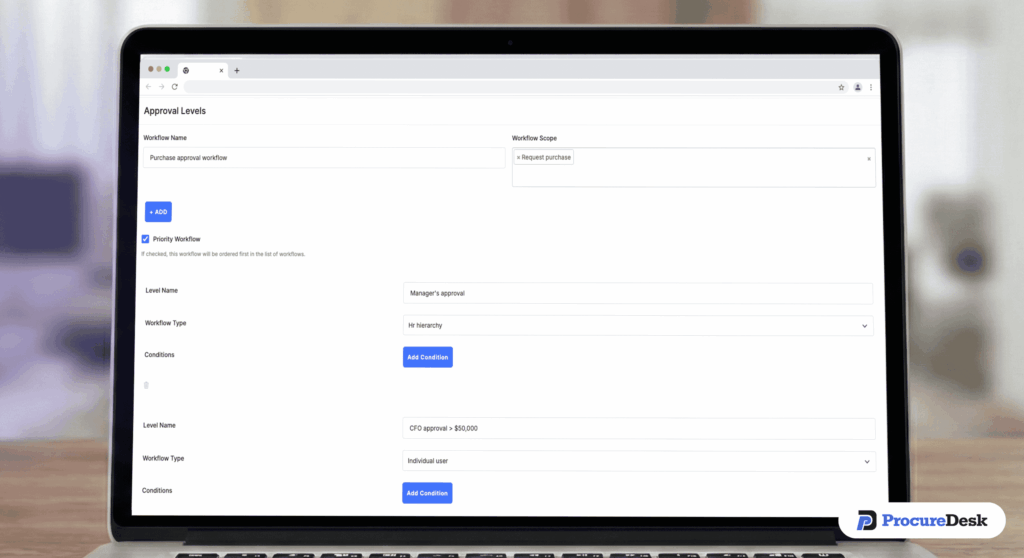Open Workflow Type dropdown showing Individual user
The height and width of the screenshot is (558, 1024).
[x=639, y=461]
